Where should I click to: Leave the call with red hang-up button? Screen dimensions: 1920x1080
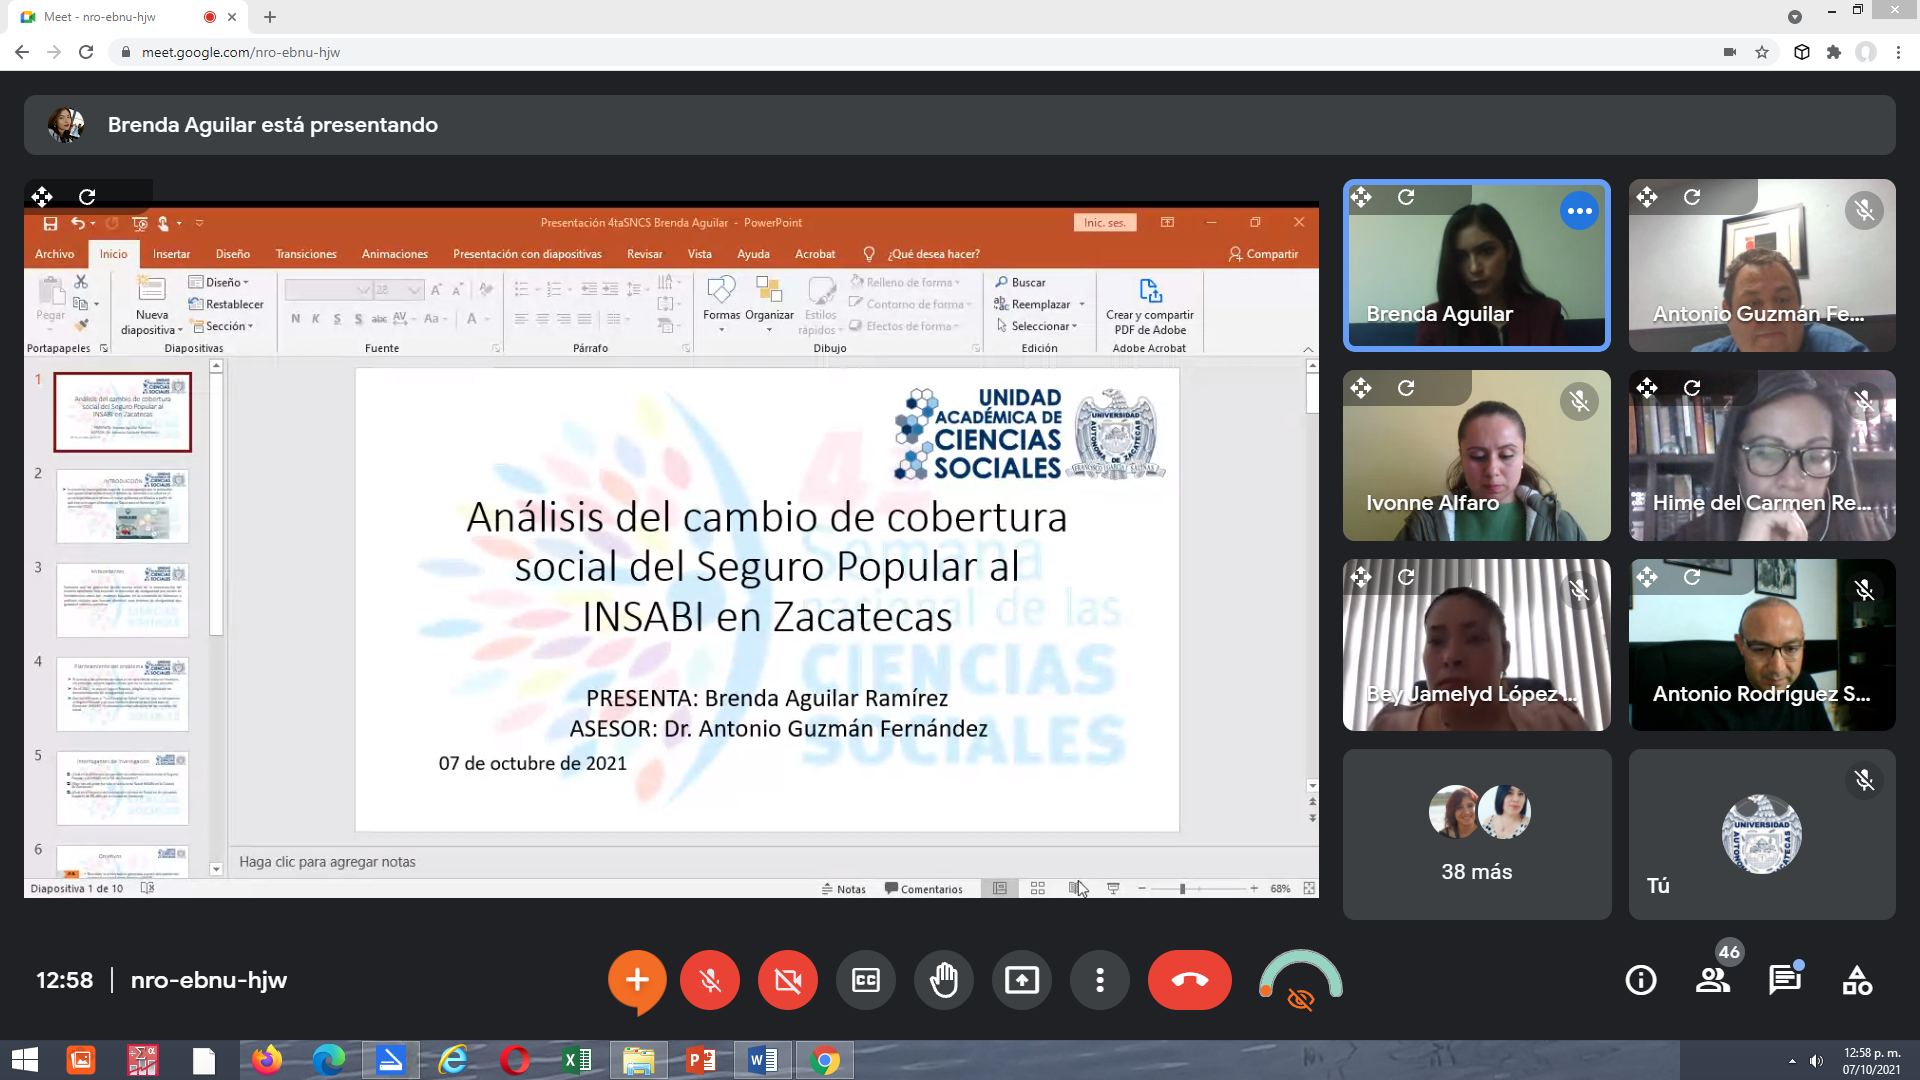click(x=1190, y=980)
